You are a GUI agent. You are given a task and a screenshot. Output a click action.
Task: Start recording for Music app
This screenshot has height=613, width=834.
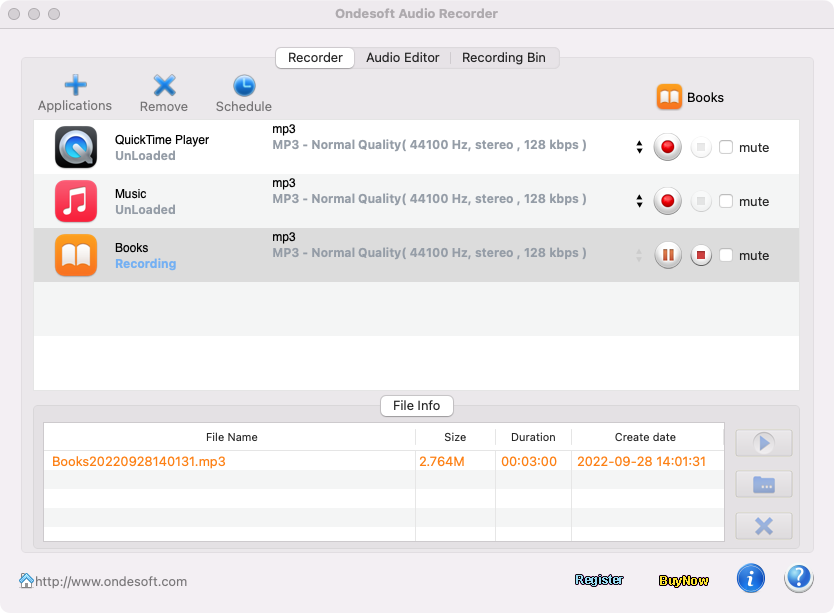[669, 201]
